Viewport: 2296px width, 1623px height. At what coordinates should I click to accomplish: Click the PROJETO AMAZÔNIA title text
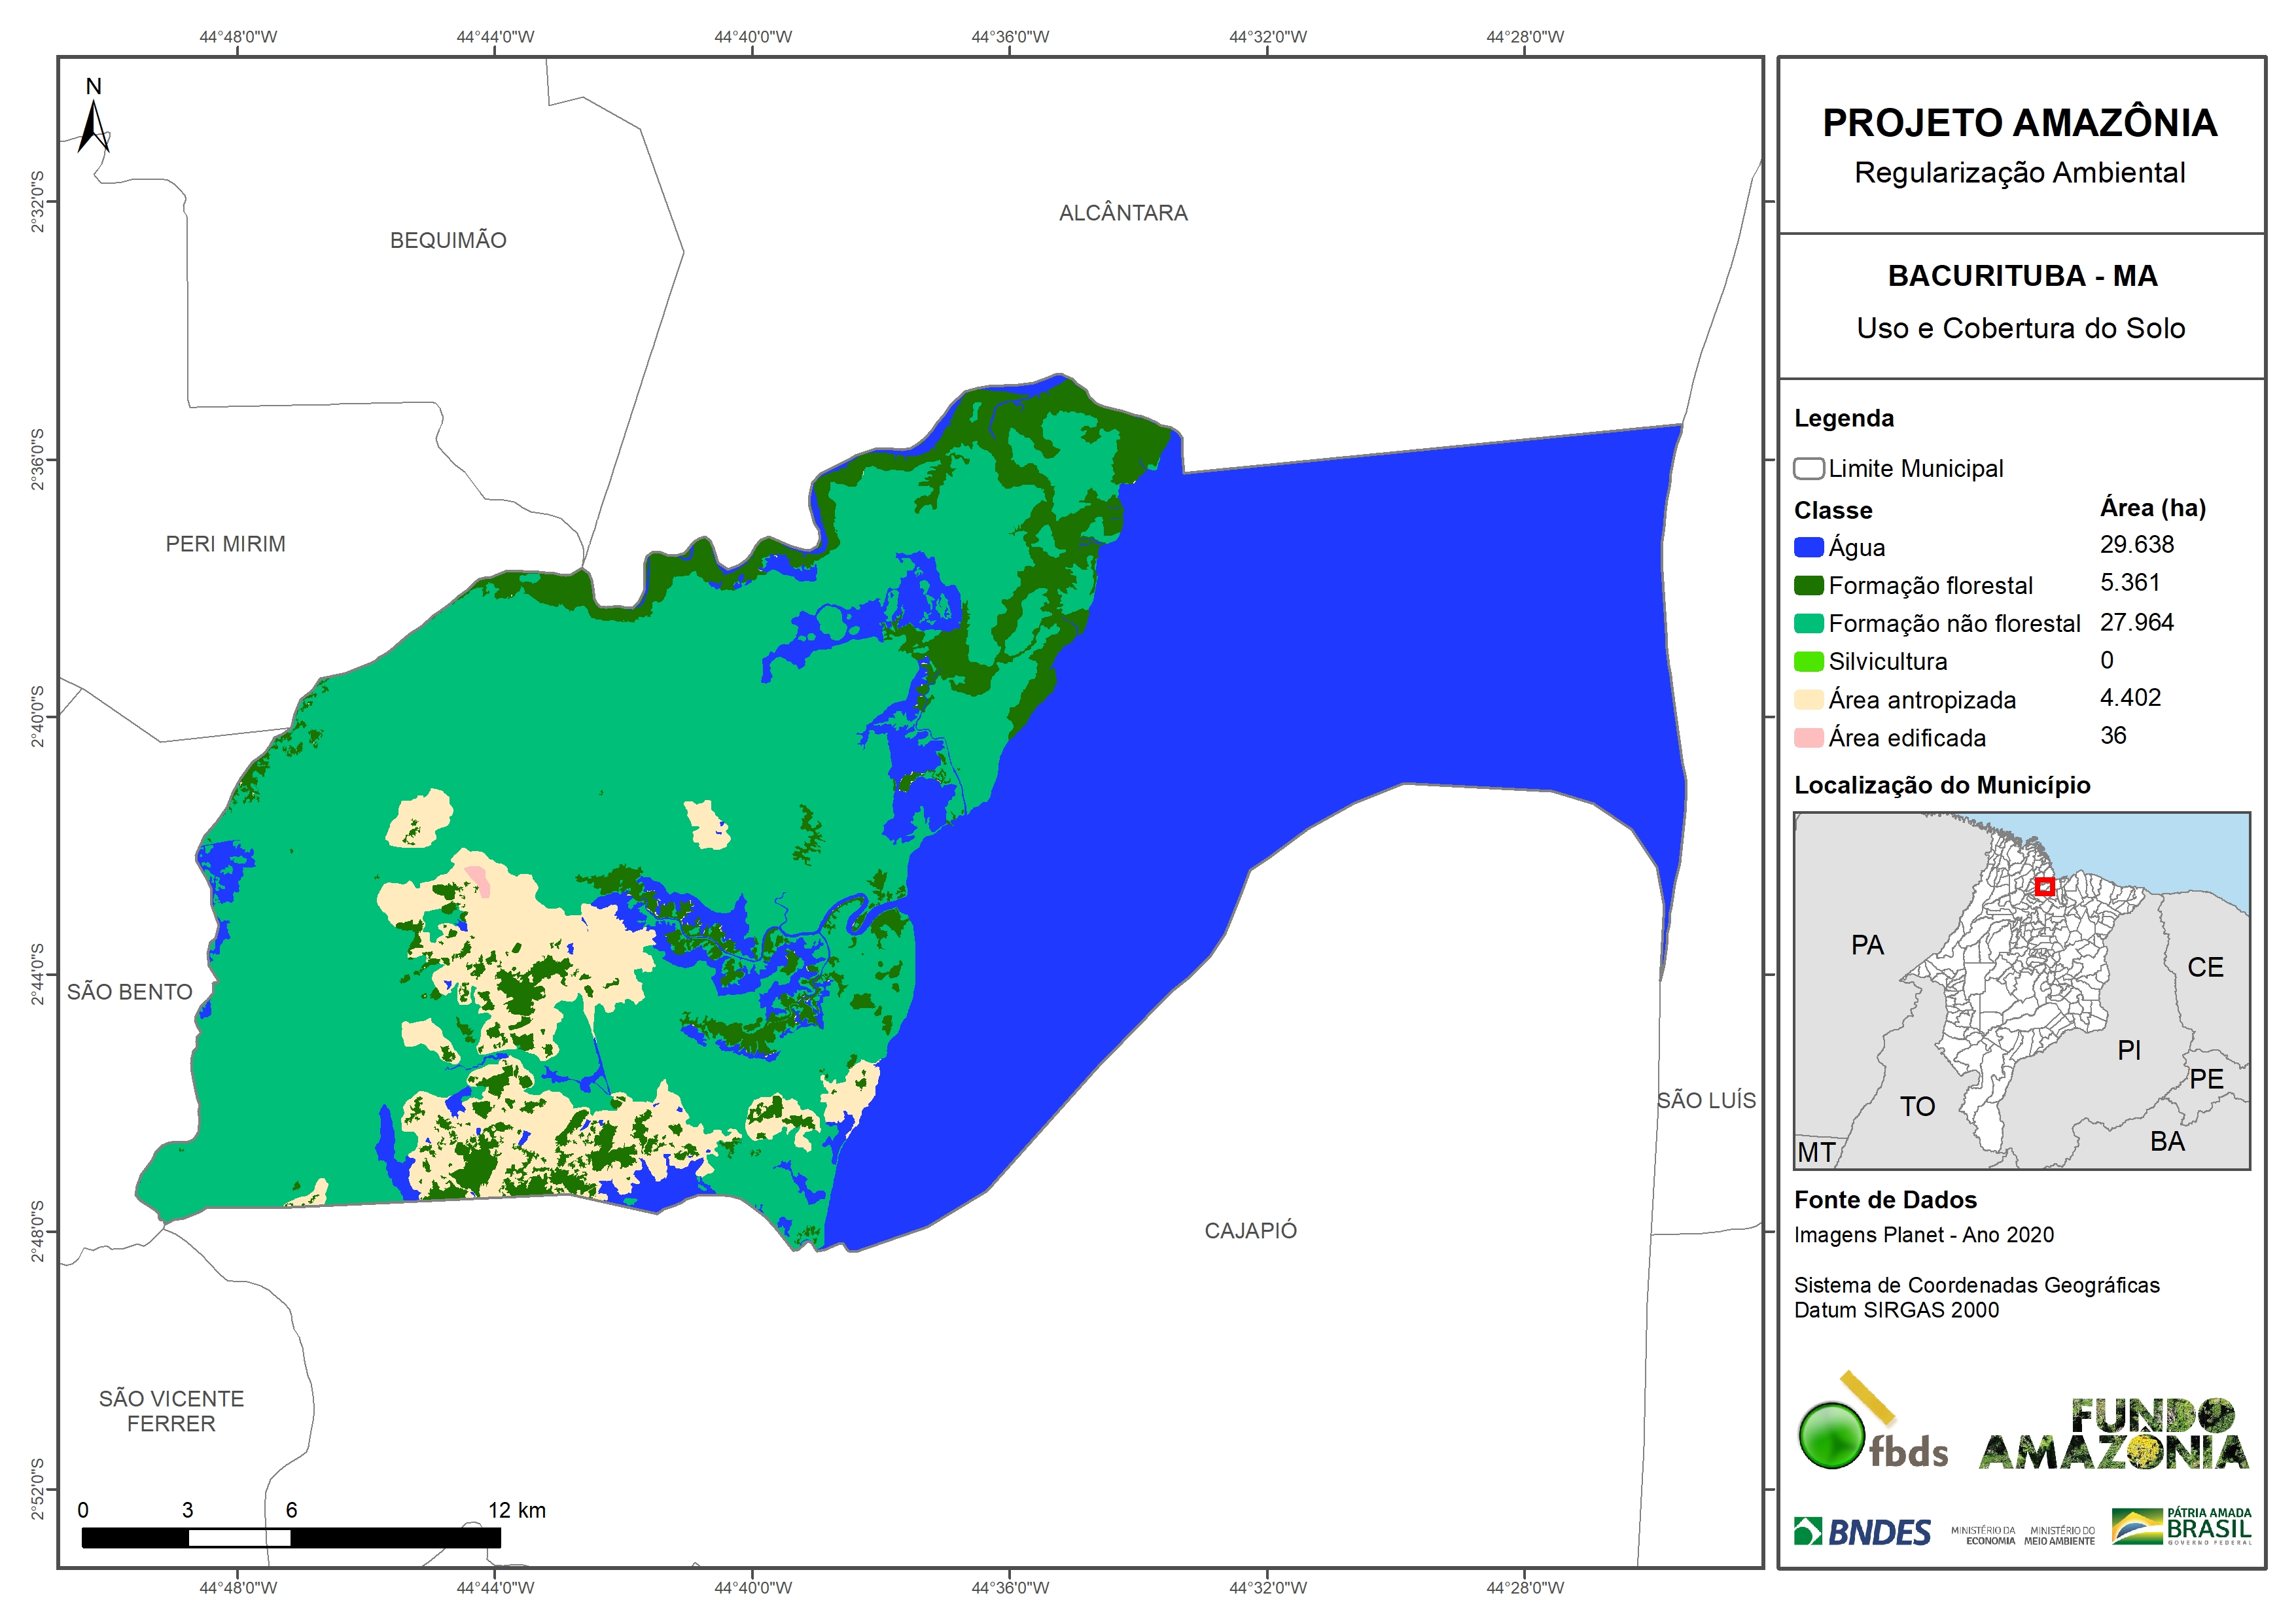(2019, 123)
